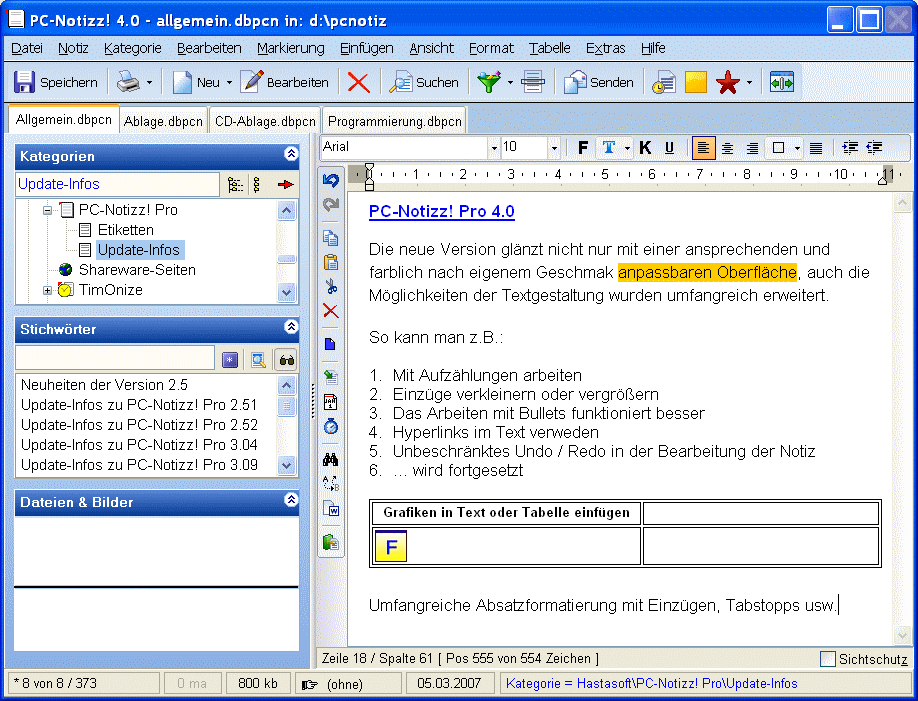
Task: Open the Arial font name dropdown
Action: pos(494,148)
